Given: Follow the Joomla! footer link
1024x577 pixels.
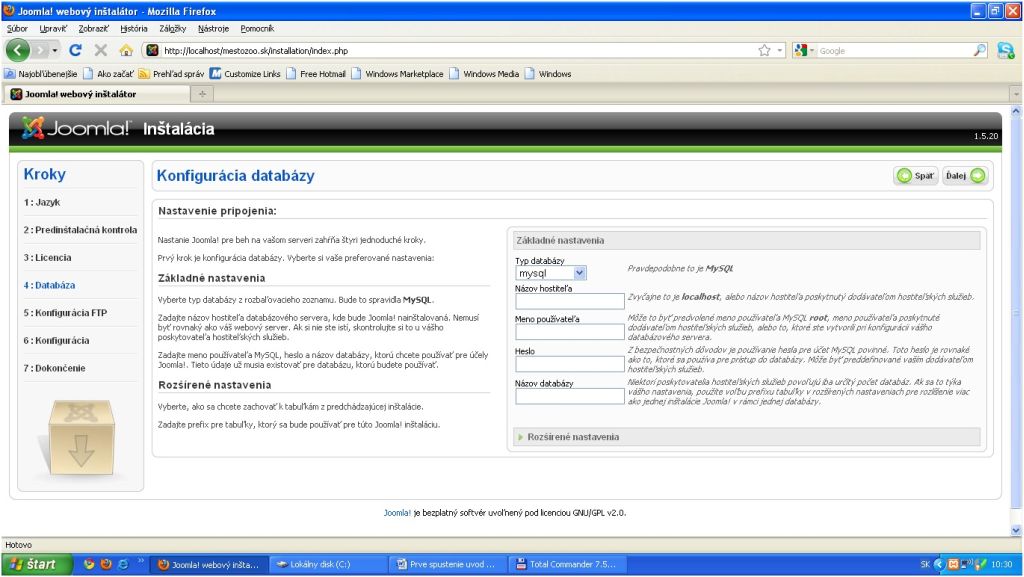Looking at the screenshot, I should click(397, 512).
